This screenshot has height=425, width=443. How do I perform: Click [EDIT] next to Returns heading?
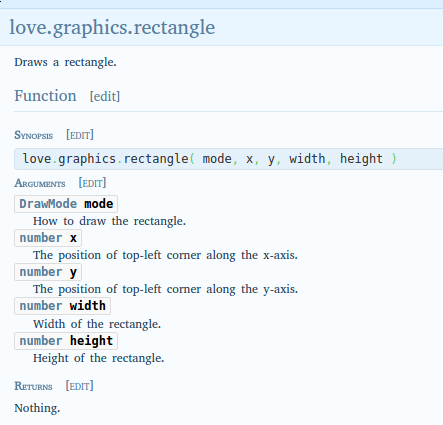(79, 386)
